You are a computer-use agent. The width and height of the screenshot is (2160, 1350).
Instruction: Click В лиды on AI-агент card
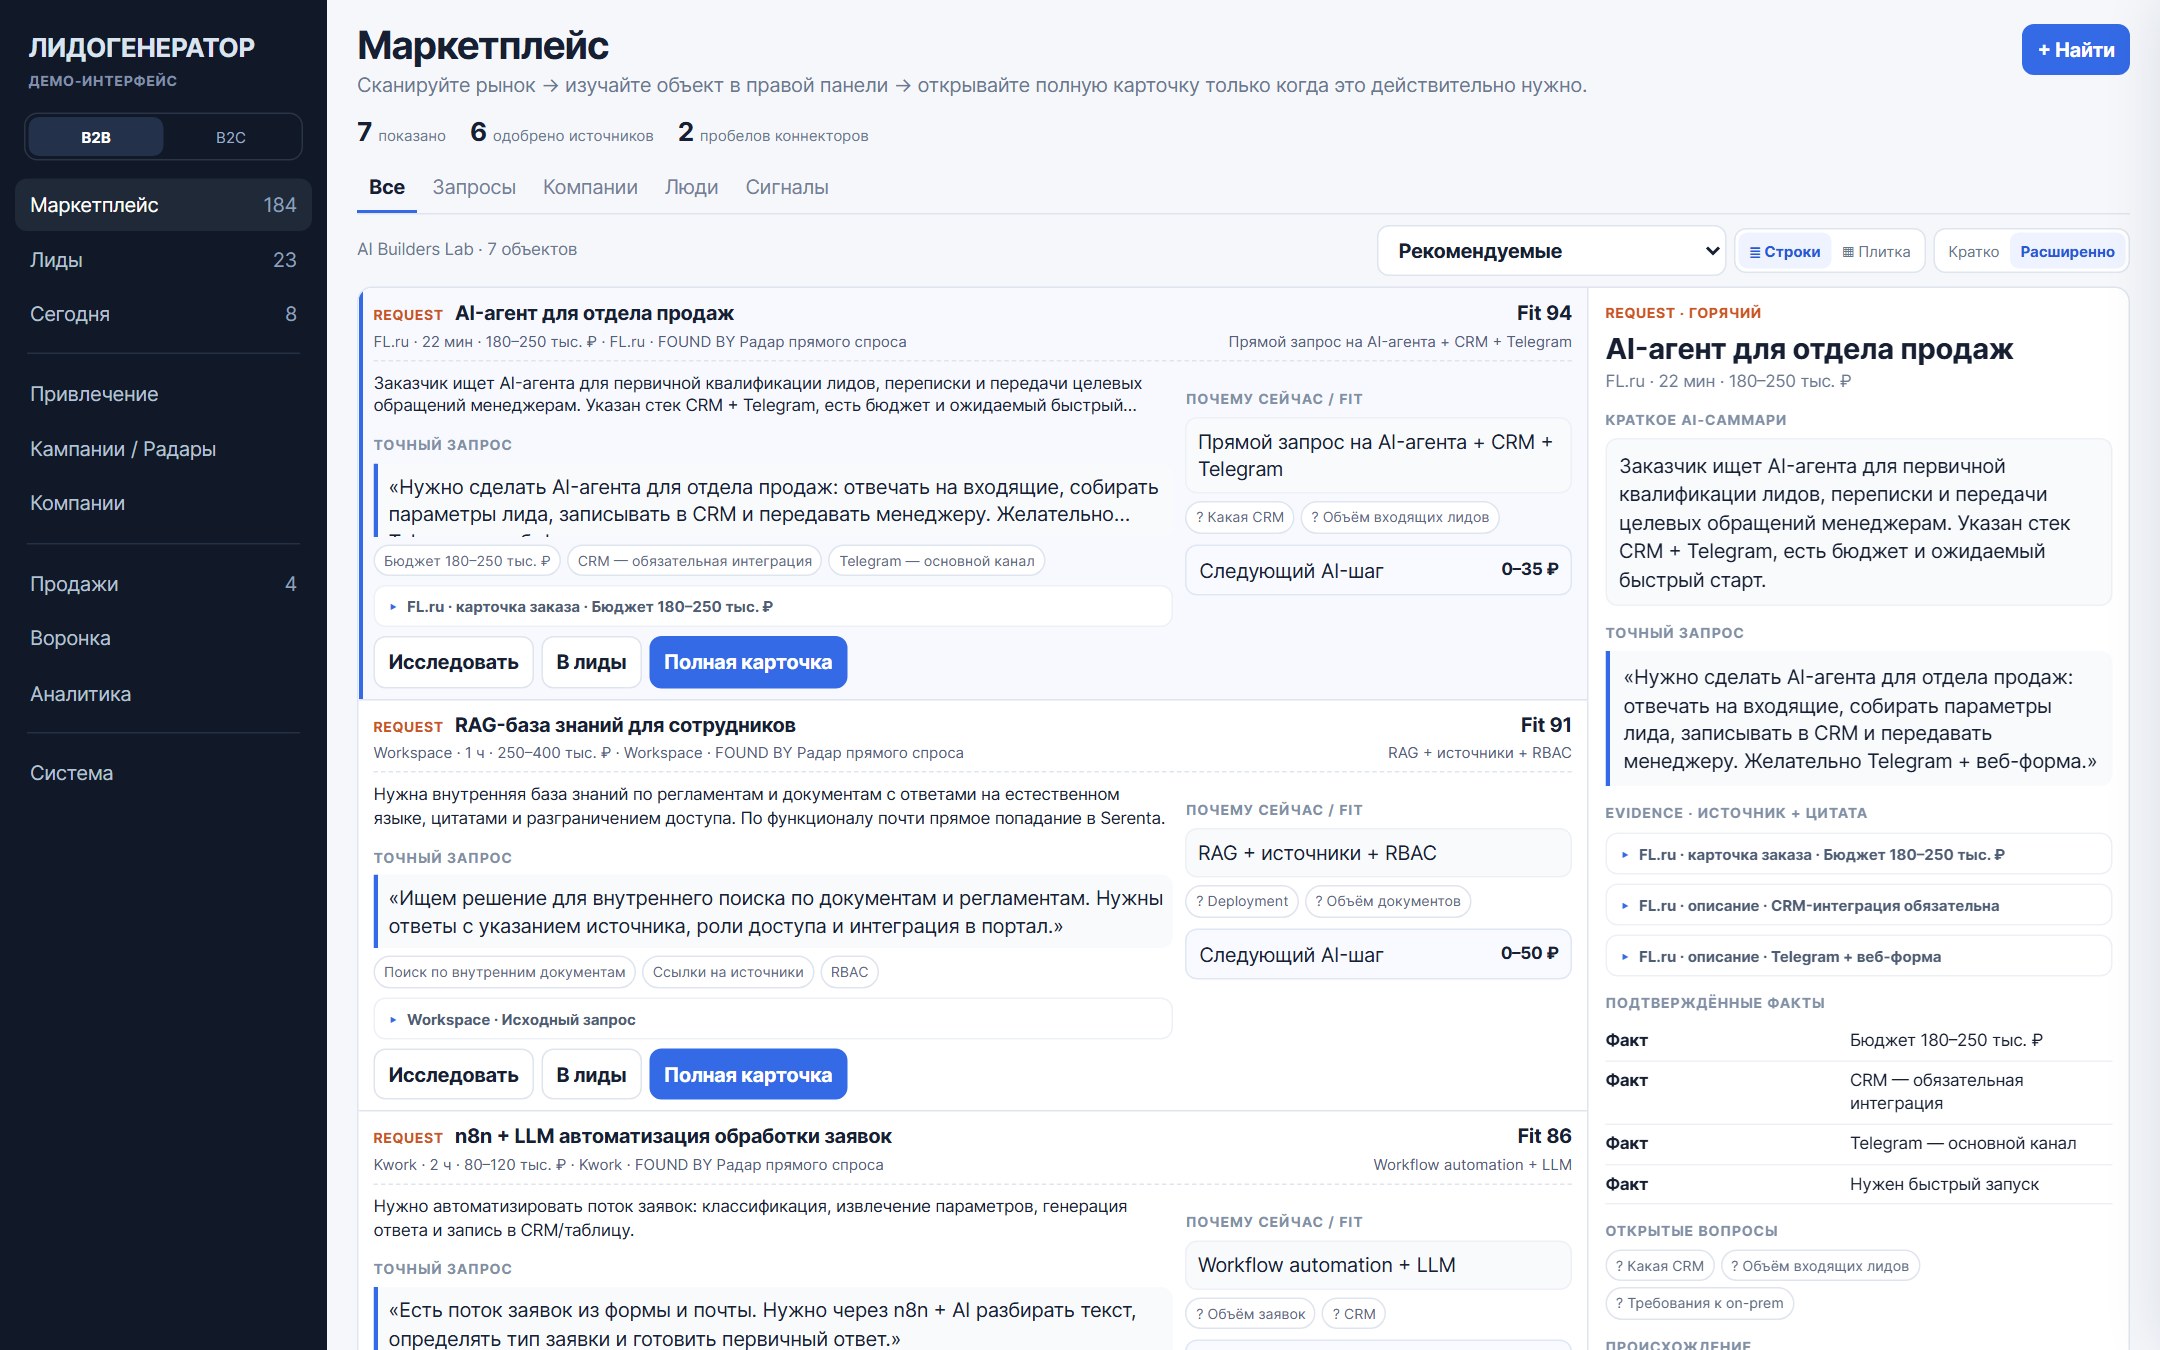[591, 662]
